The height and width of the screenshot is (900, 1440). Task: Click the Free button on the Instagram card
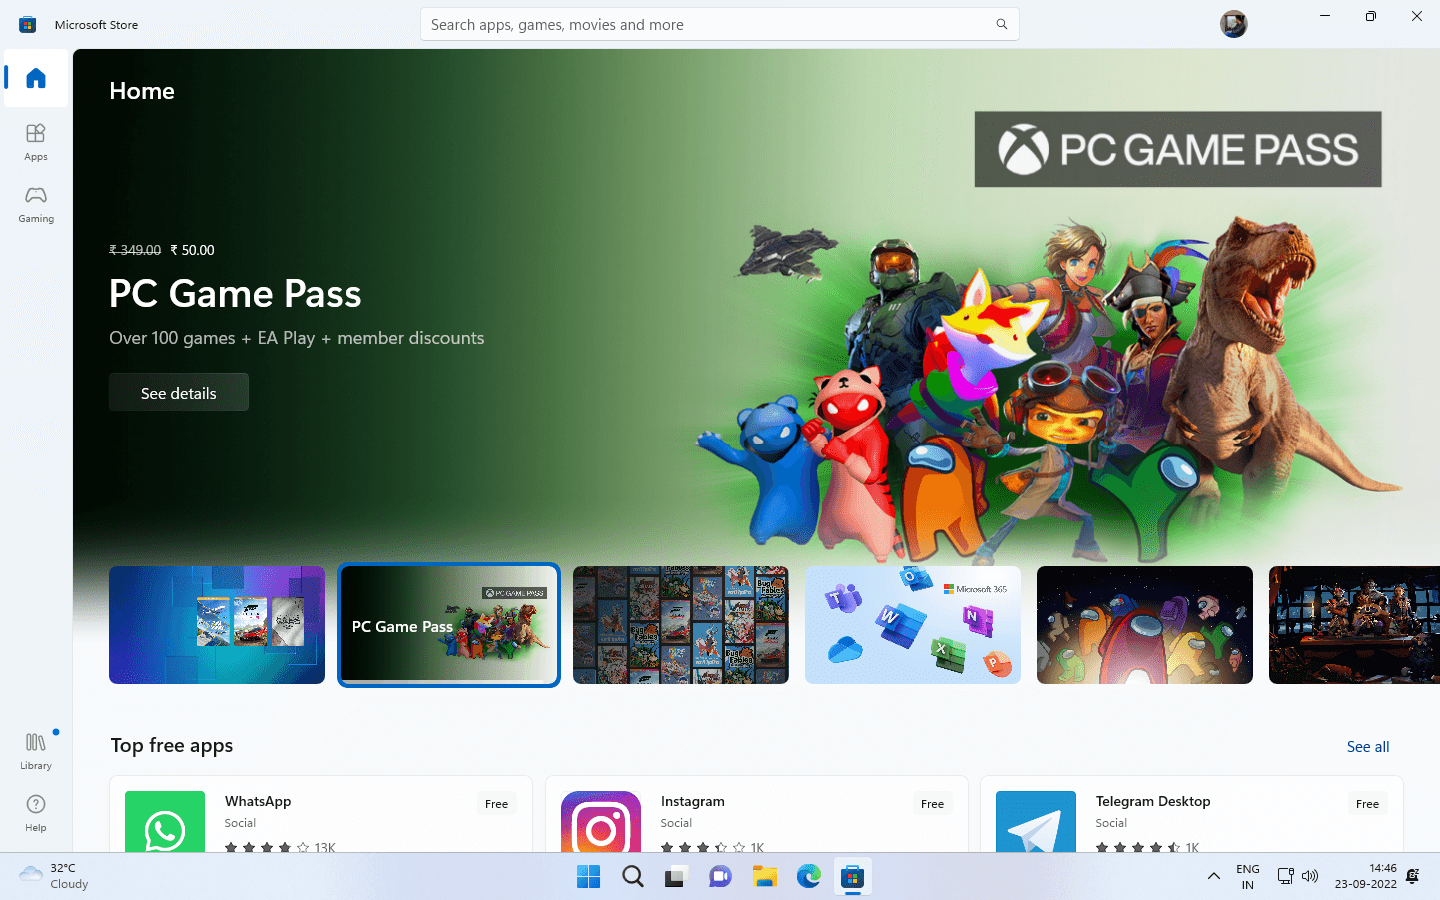(932, 804)
